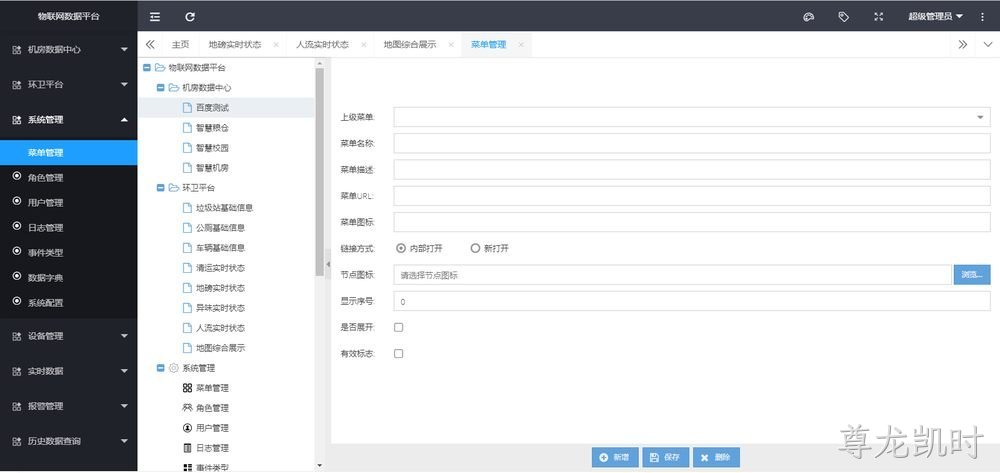The height and width of the screenshot is (473, 1000).
Task: Switch to 地图综合展示 tab
Action: tap(410, 45)
